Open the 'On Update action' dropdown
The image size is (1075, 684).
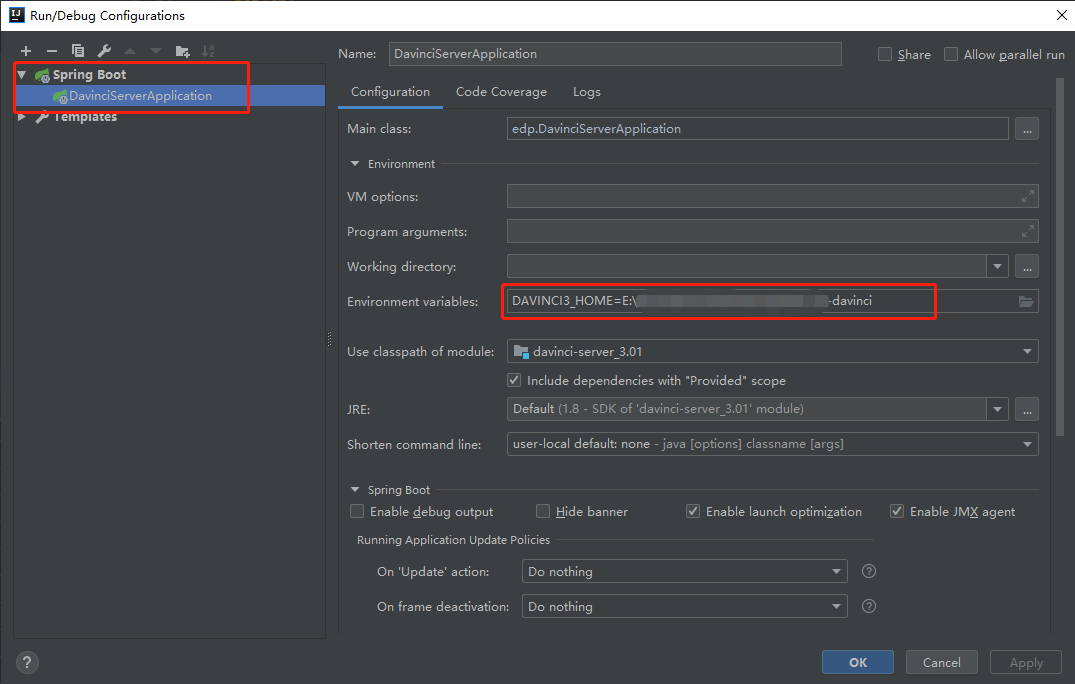click(x=836, y=571)
